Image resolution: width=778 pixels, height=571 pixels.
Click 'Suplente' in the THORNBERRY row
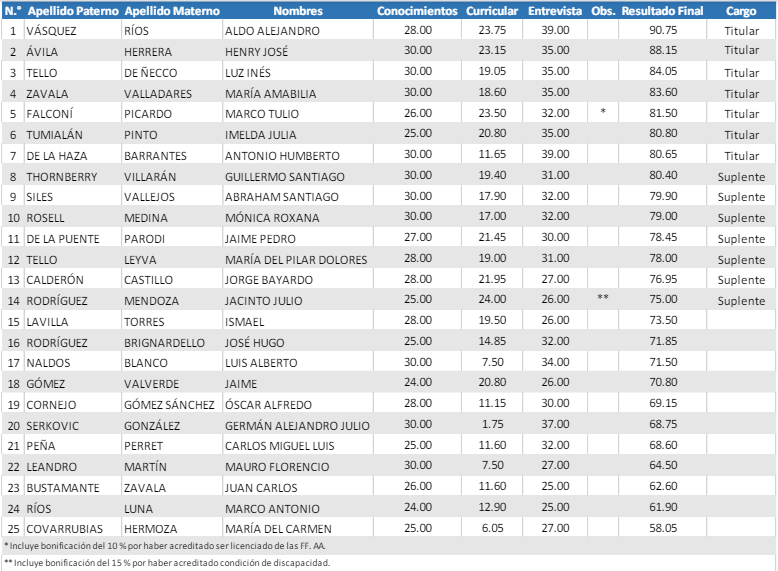tap(741, 177)
